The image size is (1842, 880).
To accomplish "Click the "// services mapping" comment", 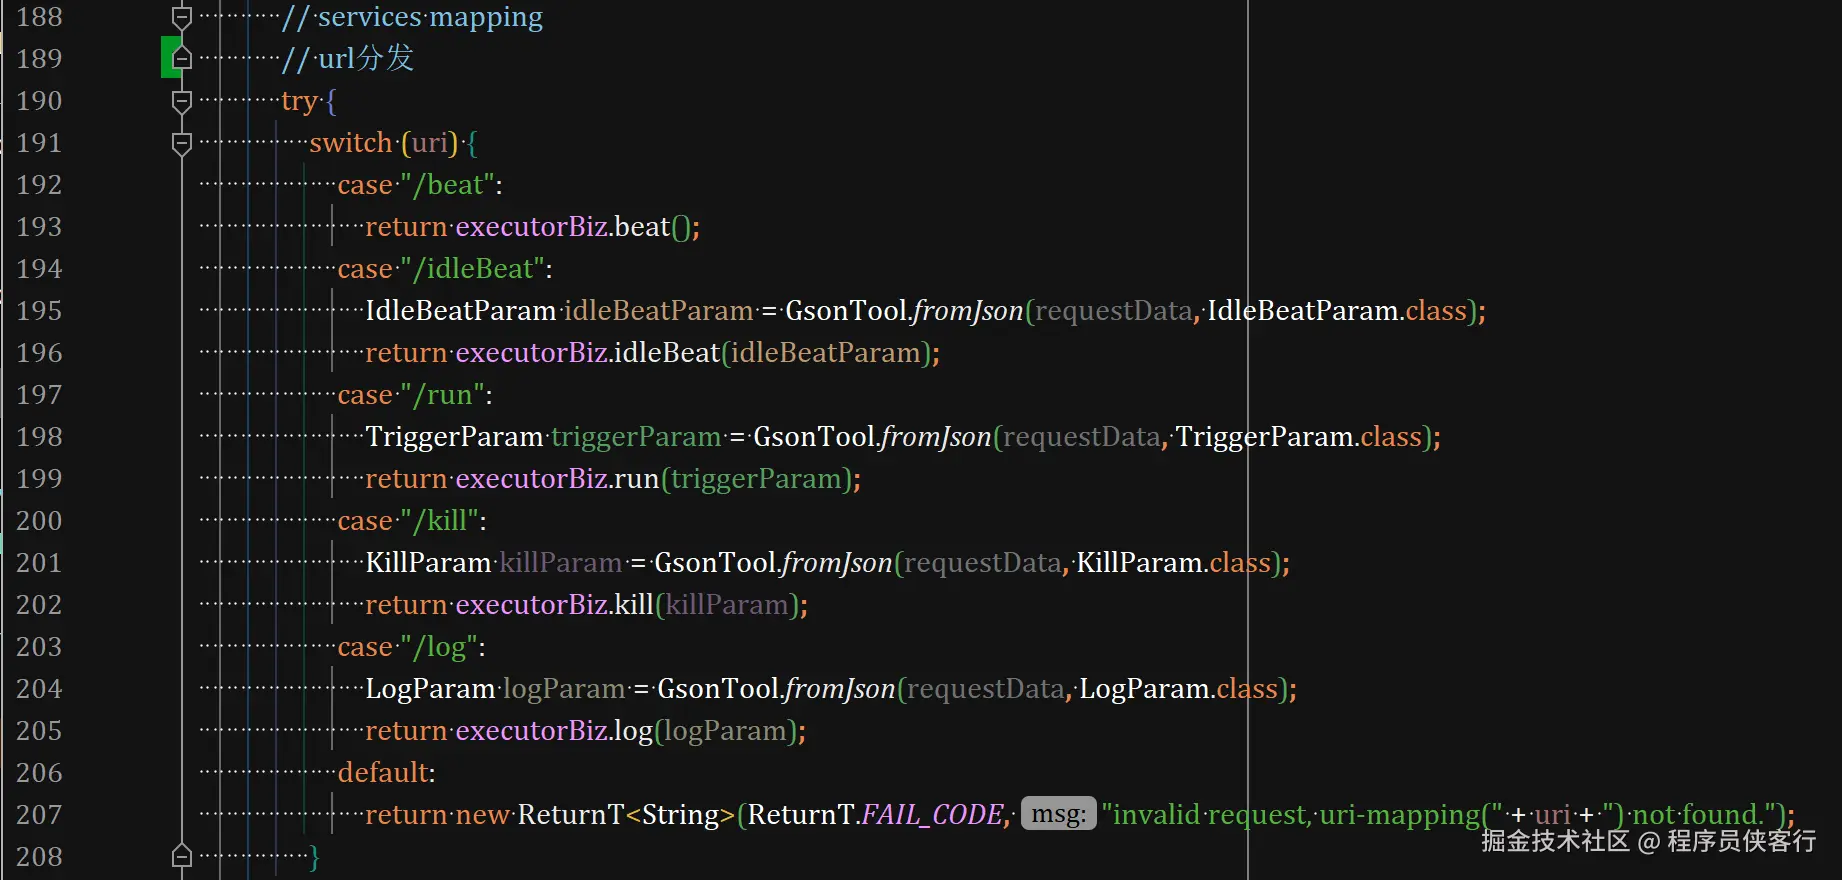I will (x=412, y=17).
